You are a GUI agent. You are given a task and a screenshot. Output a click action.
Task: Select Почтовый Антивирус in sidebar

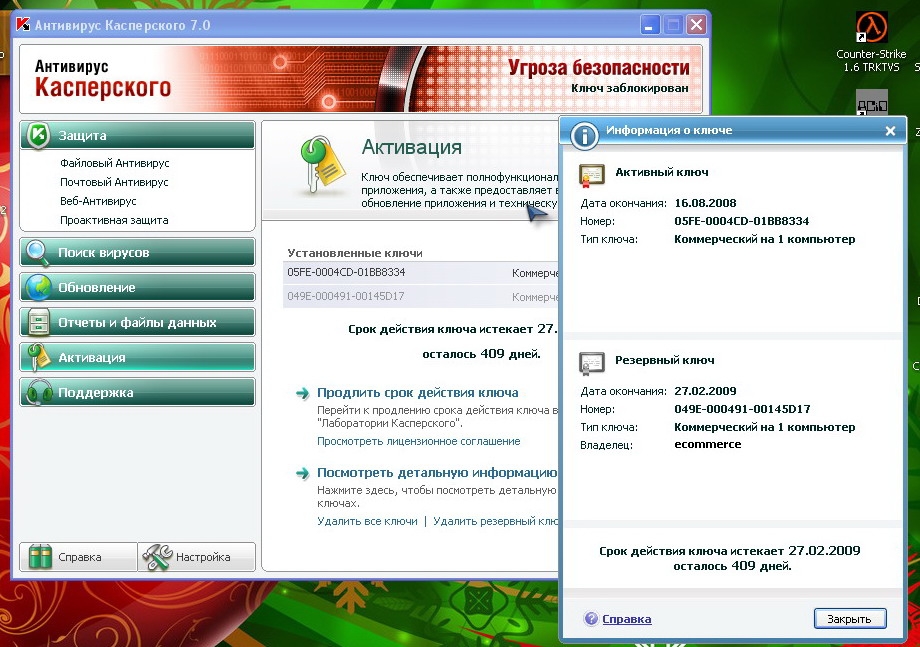(114, 182)
